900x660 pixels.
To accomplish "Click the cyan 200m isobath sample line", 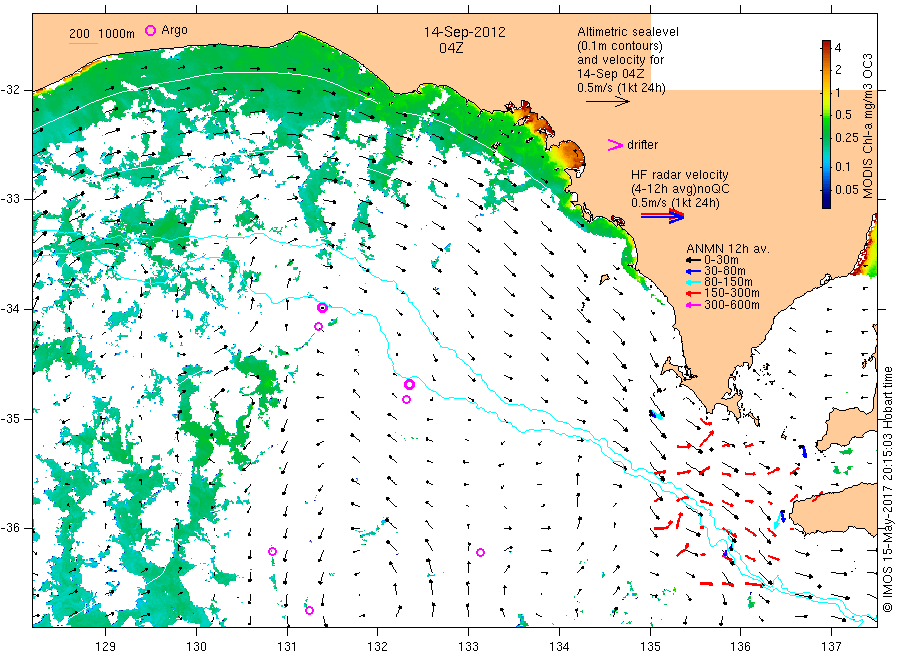I will coord(83,42).
